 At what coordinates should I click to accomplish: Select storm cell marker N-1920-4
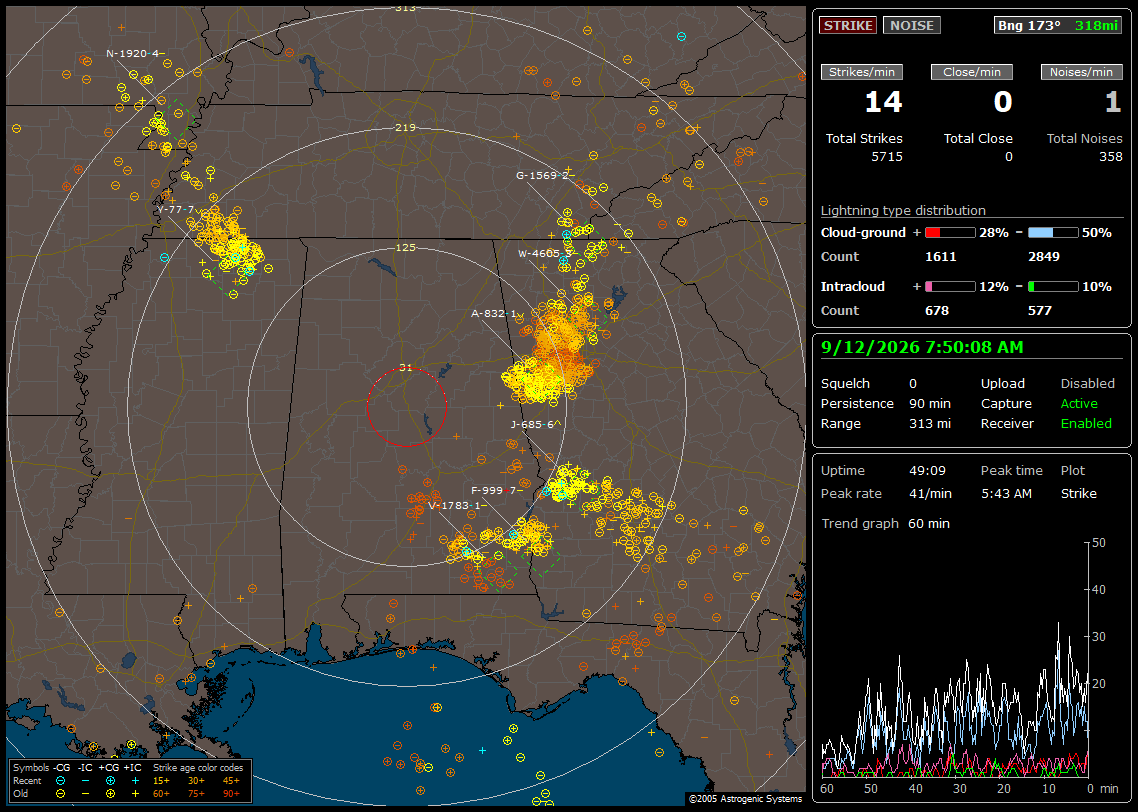point(132,54)
